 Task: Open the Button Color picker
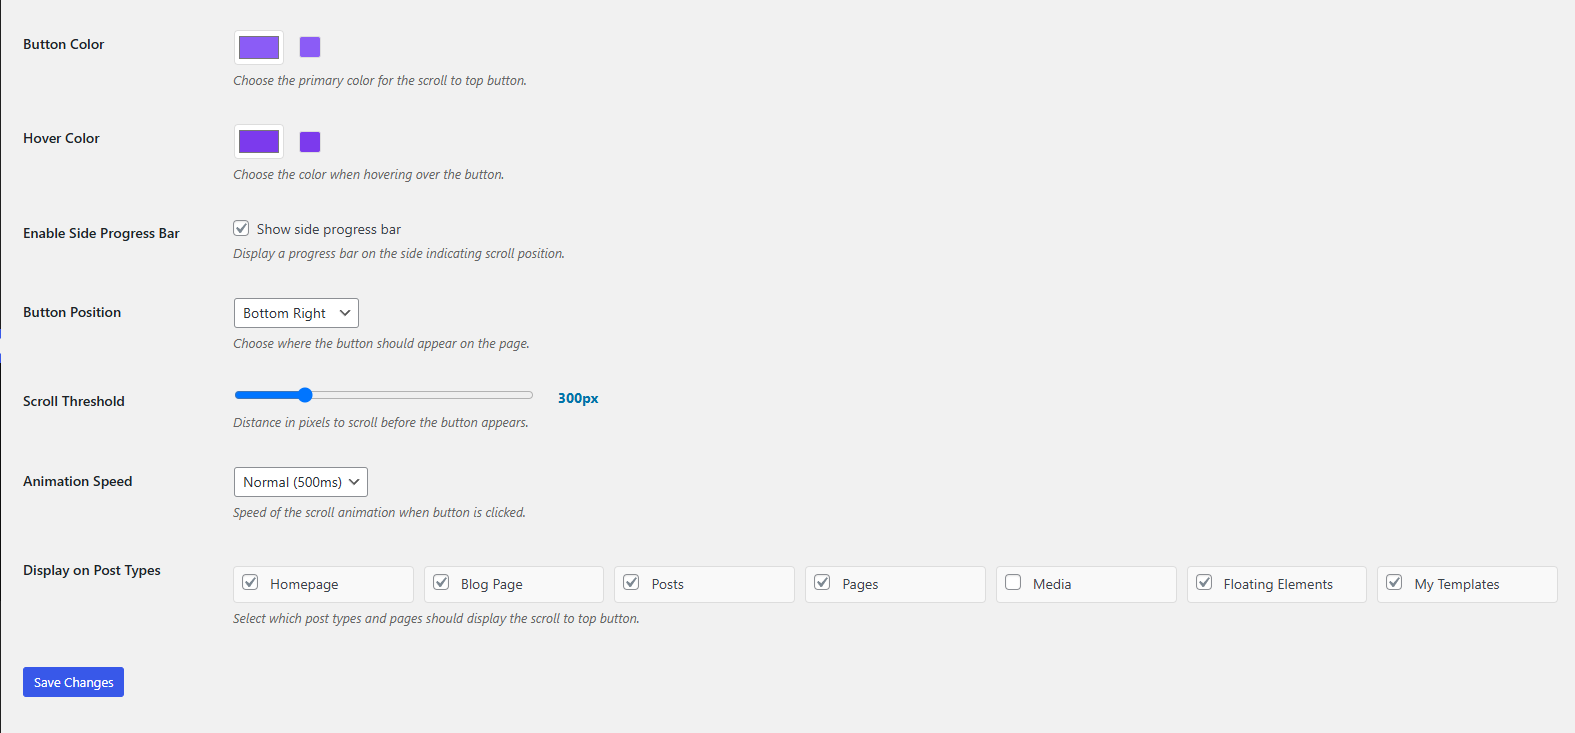pyautogui.click(x=258, y=47)
